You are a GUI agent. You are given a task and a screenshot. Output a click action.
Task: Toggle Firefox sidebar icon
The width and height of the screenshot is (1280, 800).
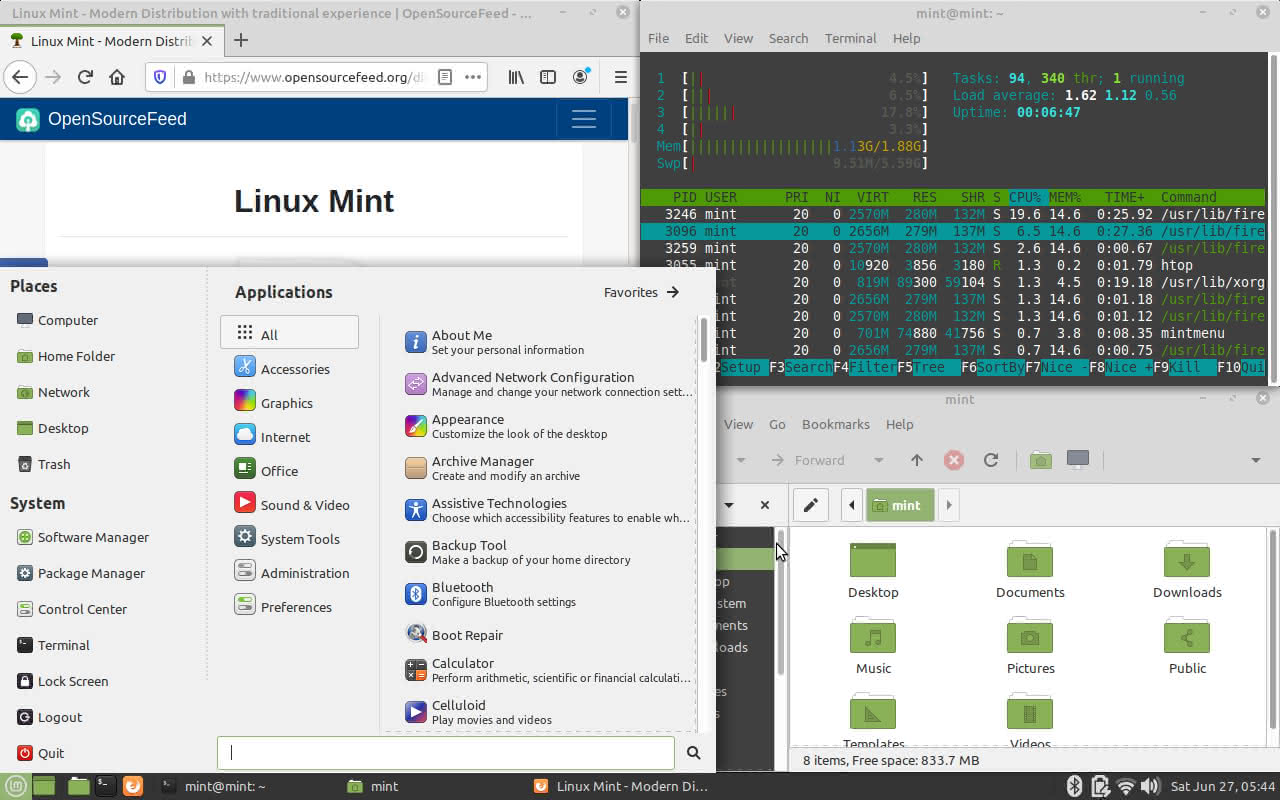point(548,77)
